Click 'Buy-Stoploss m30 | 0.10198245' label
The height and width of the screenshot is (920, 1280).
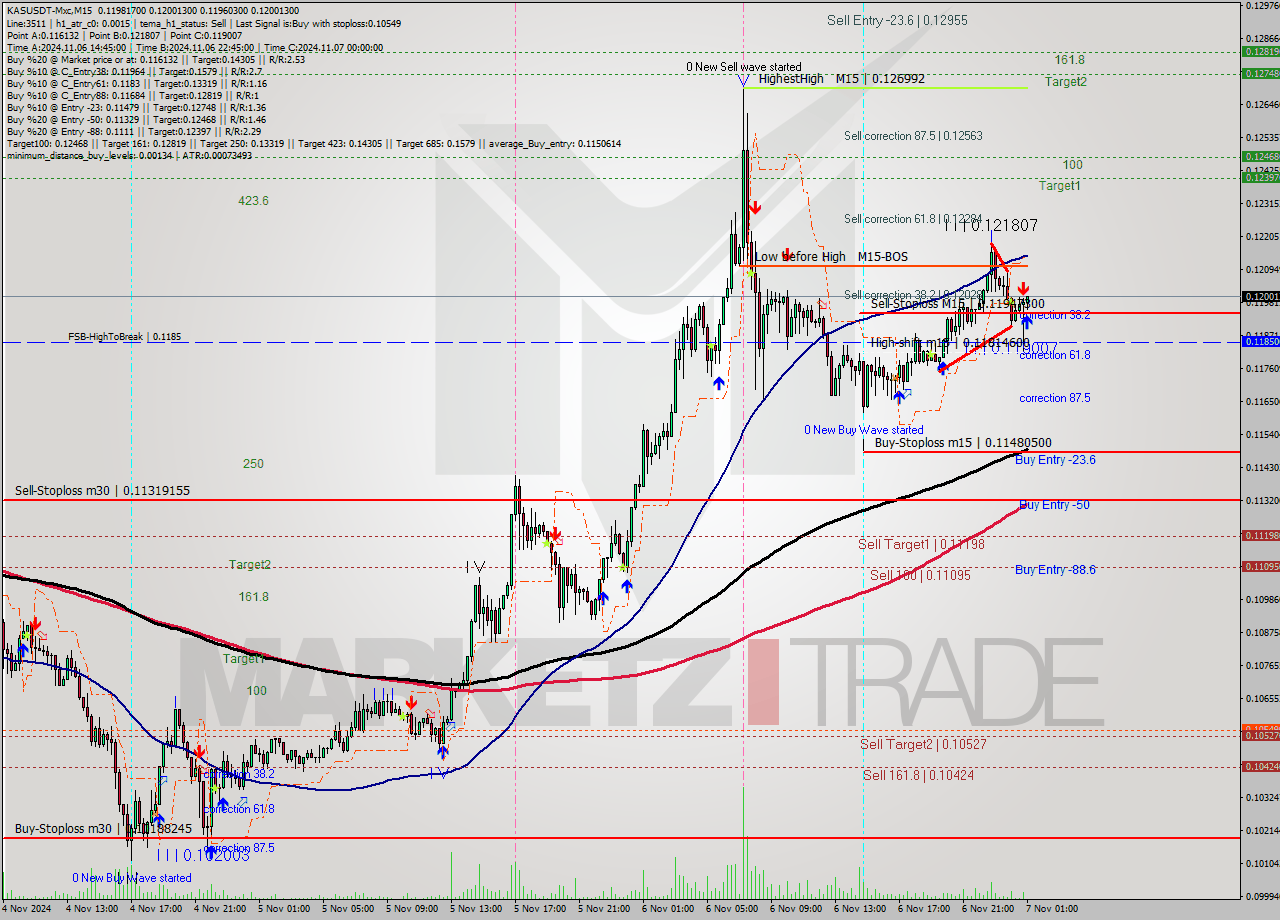tap(102, 829)
